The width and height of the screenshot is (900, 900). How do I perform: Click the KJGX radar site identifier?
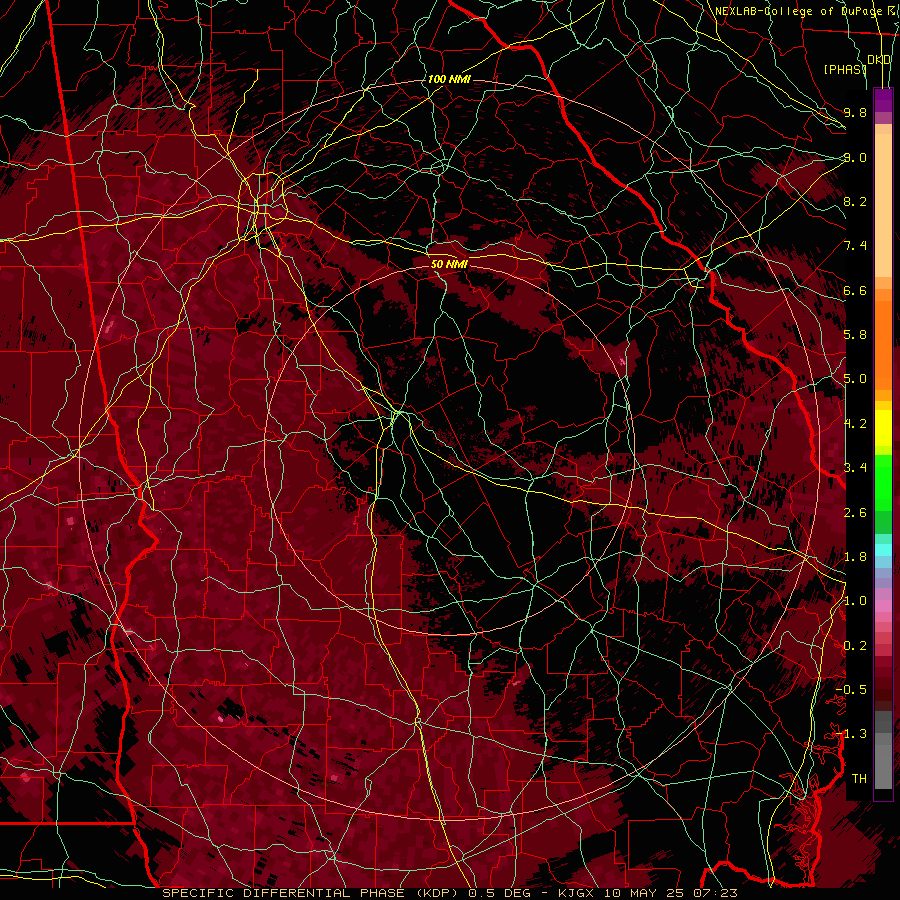coord(577,893)
